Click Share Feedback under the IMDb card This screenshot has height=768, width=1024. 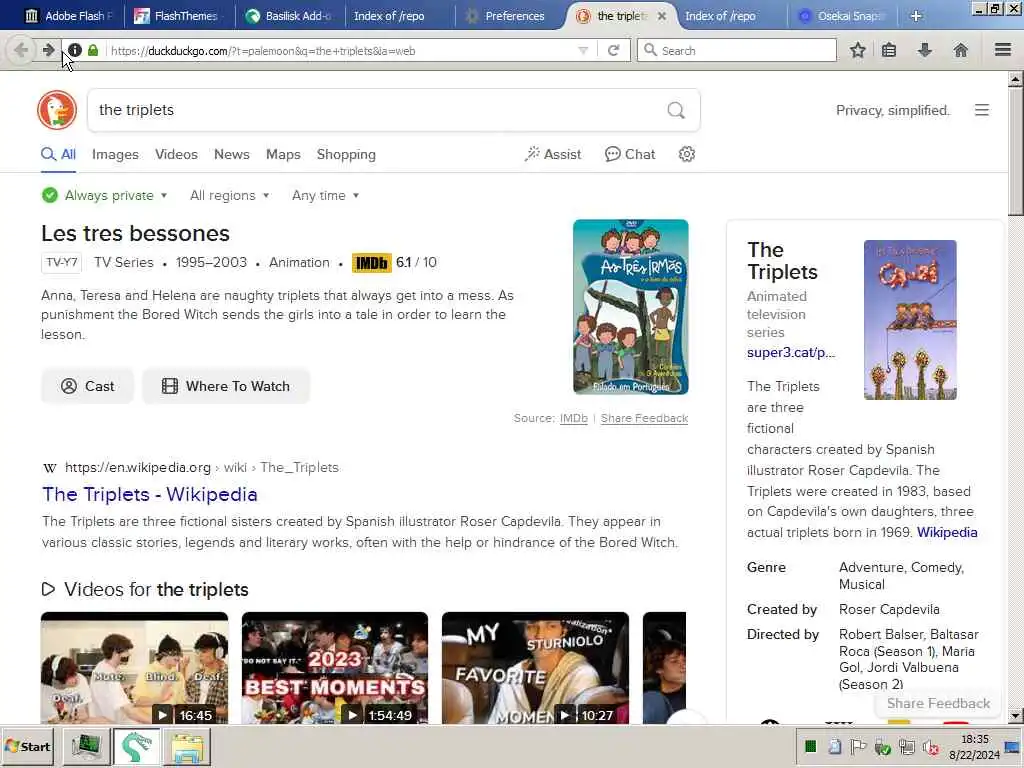click(x=644, y=418)
